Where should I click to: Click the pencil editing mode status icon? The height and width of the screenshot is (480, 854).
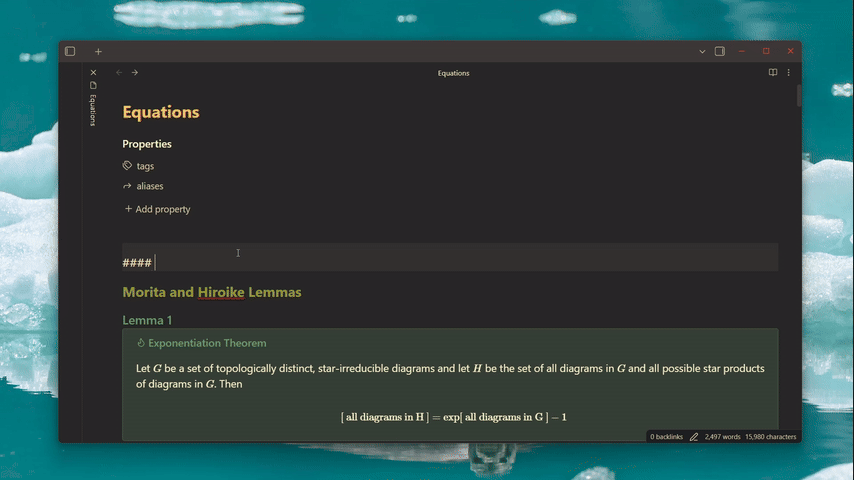(693, 436)
